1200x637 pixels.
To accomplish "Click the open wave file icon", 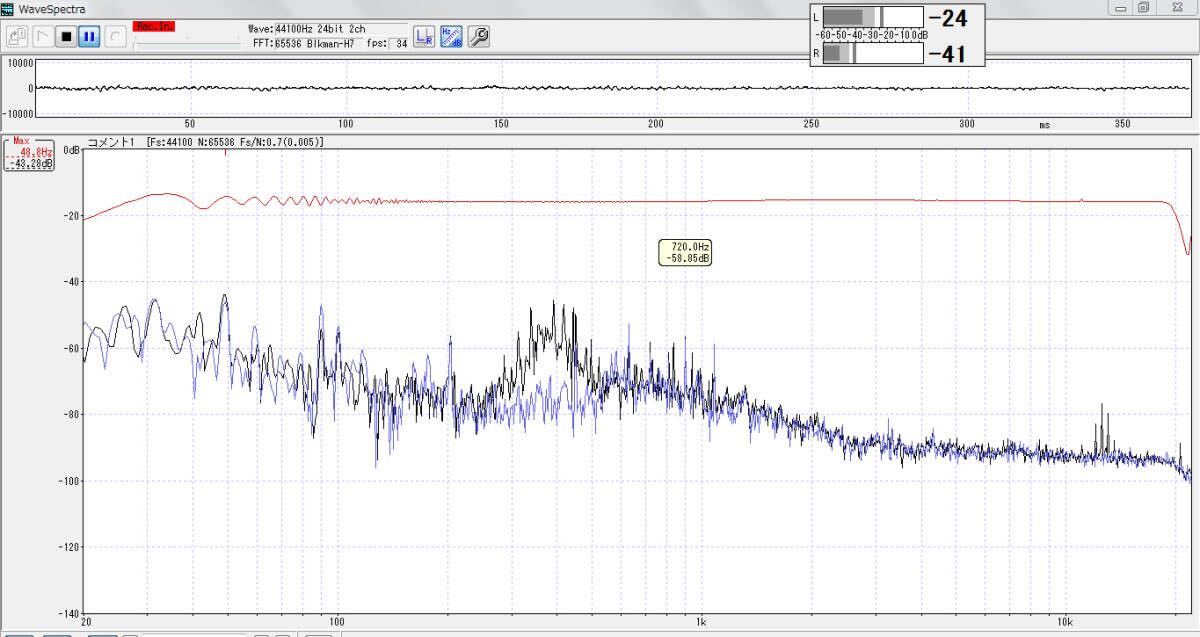I will (17, 37).
